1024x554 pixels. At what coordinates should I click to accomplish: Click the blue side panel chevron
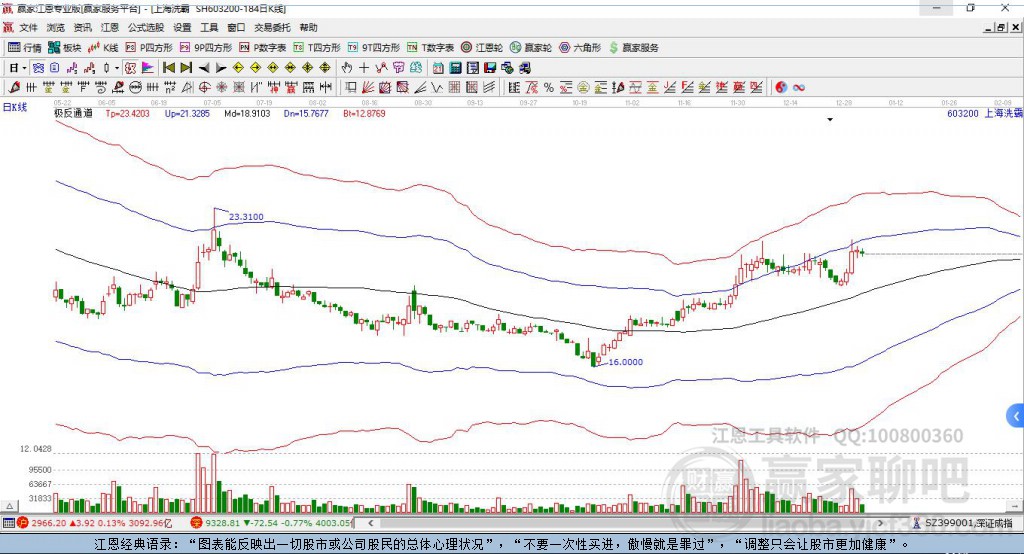point(1015,416)
